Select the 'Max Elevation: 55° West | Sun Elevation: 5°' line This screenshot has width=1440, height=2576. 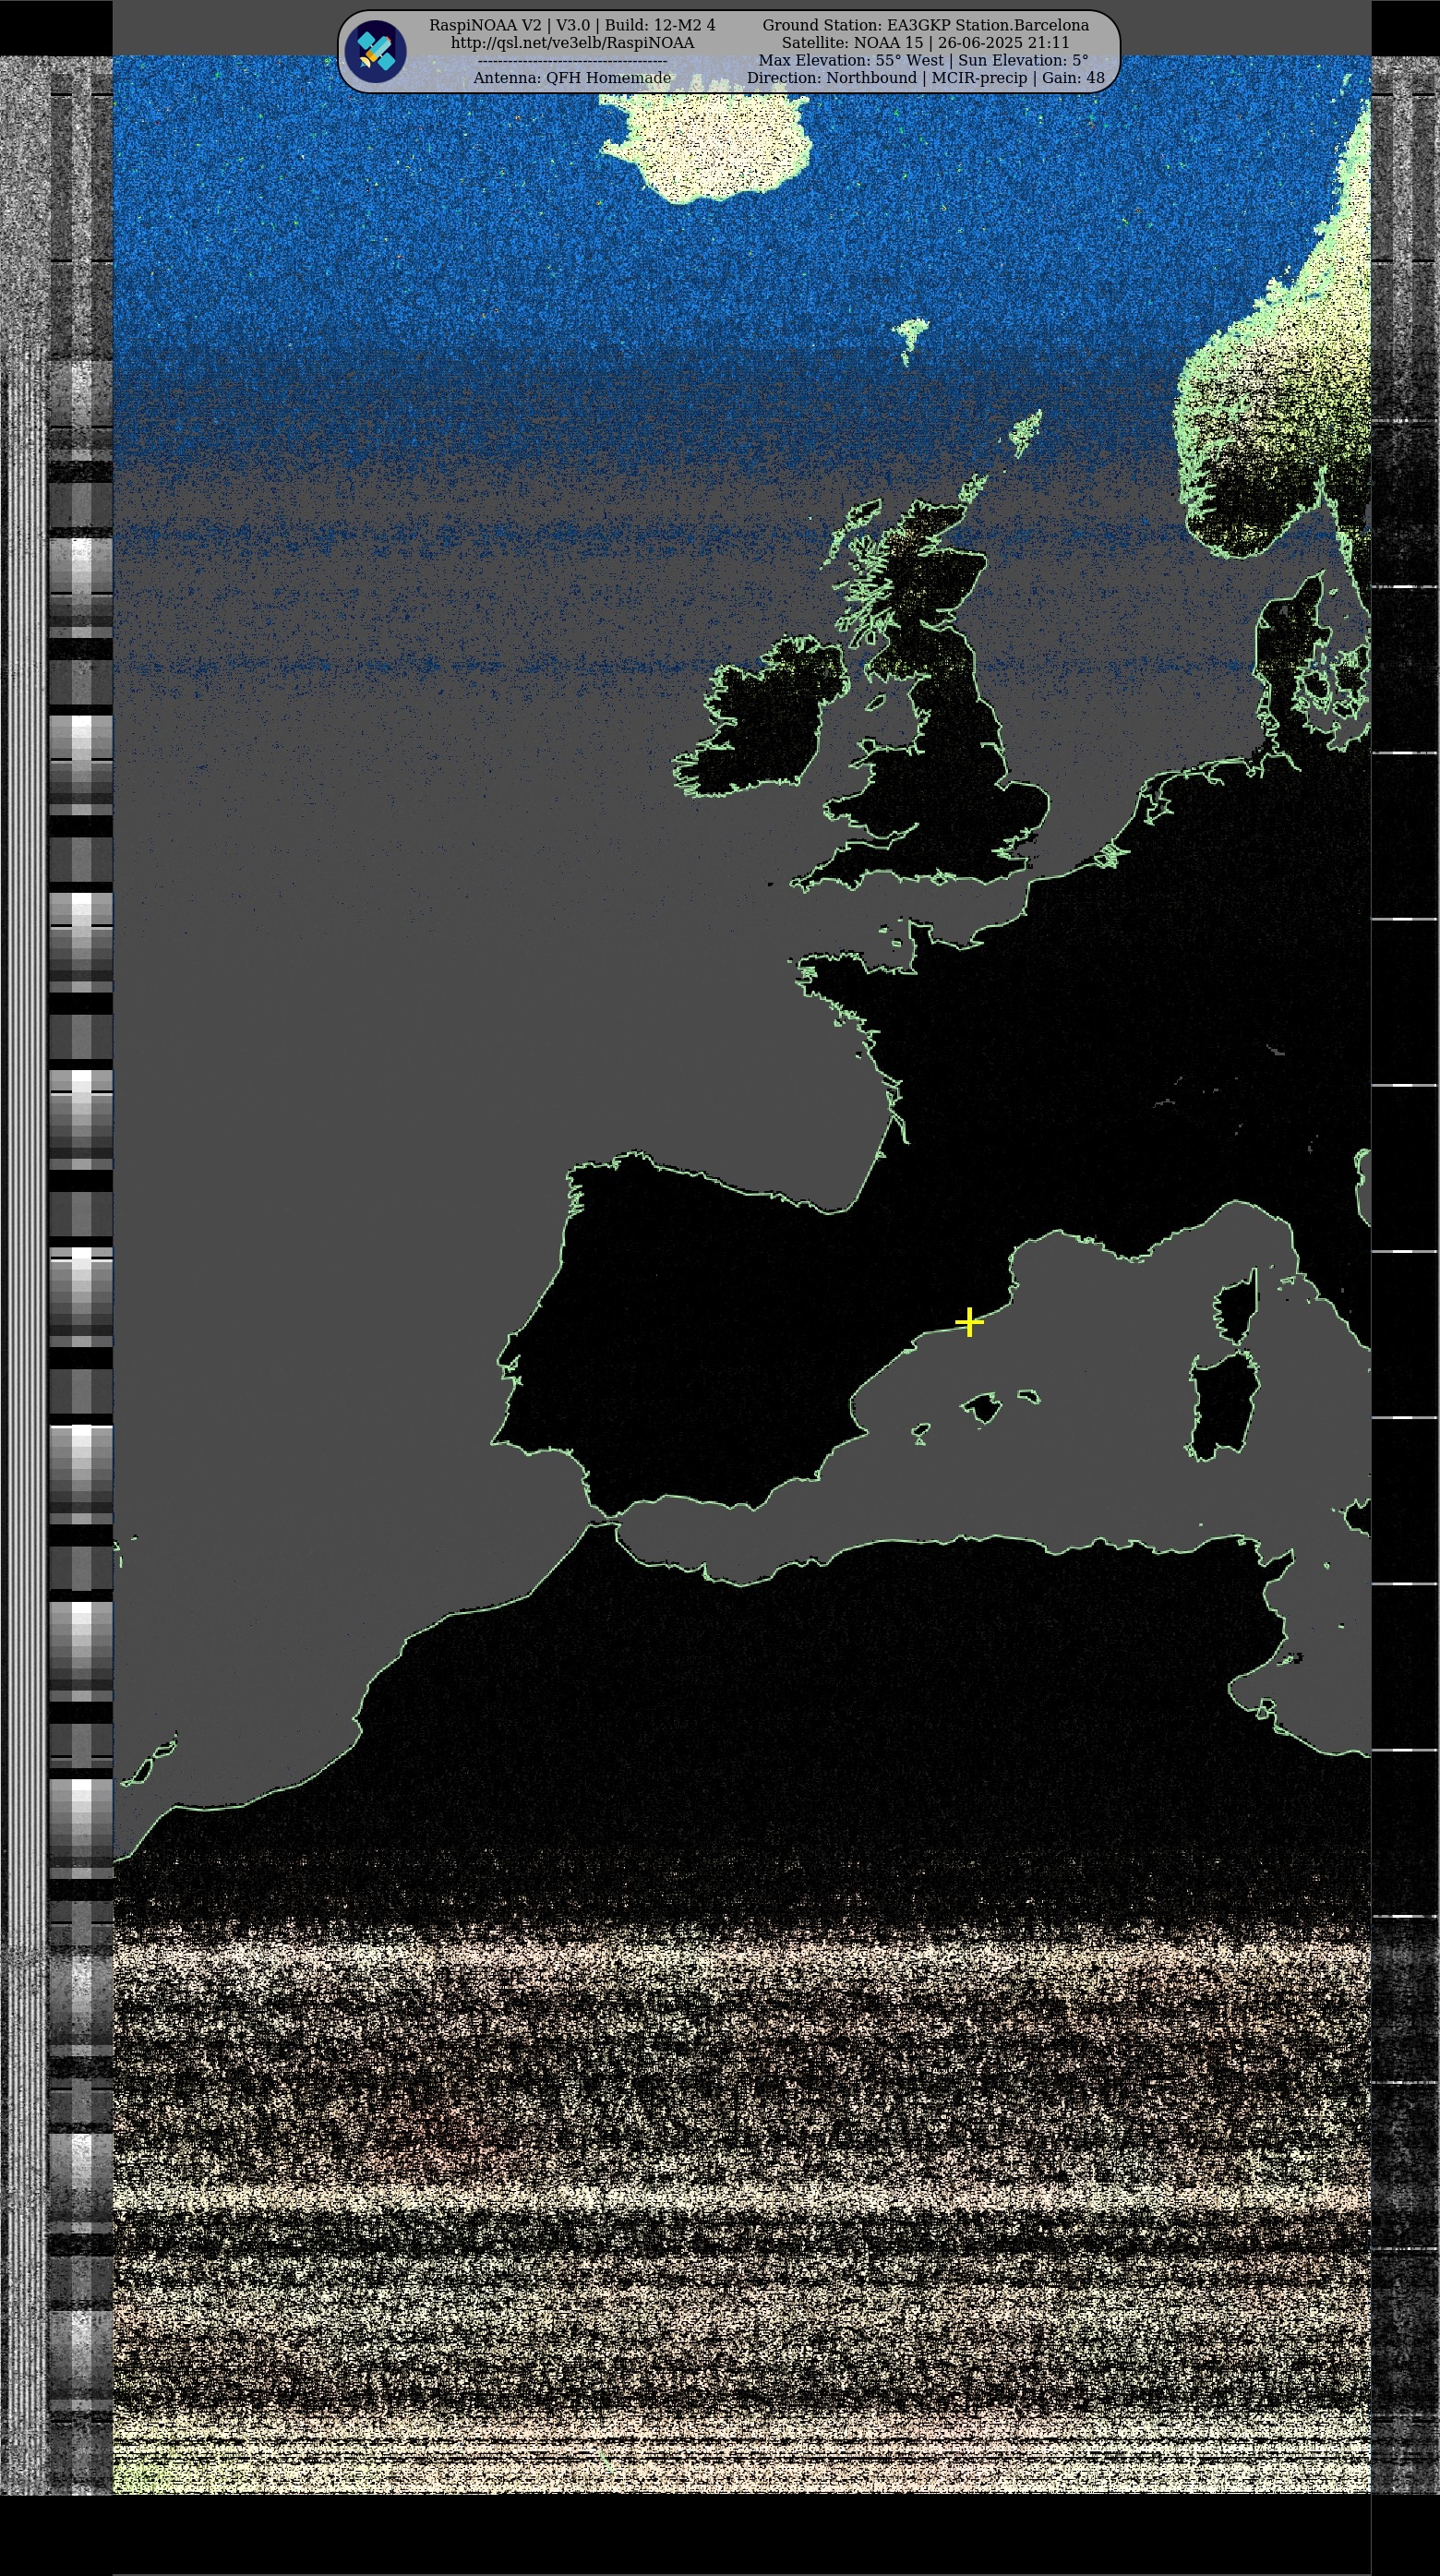[925, 60]
